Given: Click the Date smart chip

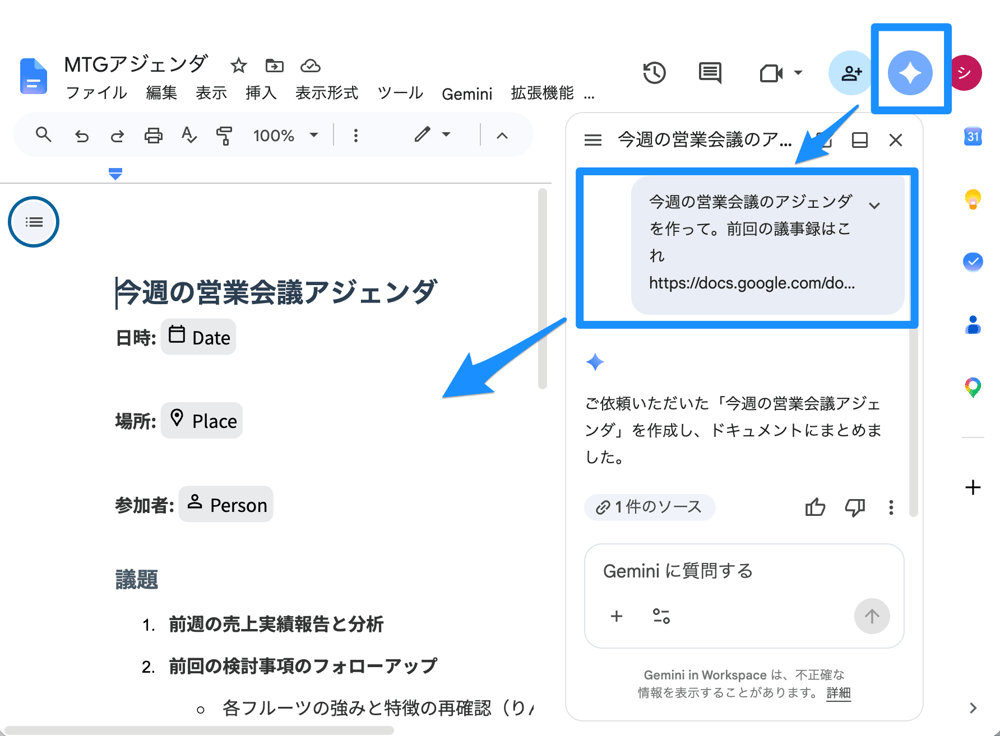Looking at the screenshot, I should click(x=198, y=337).
